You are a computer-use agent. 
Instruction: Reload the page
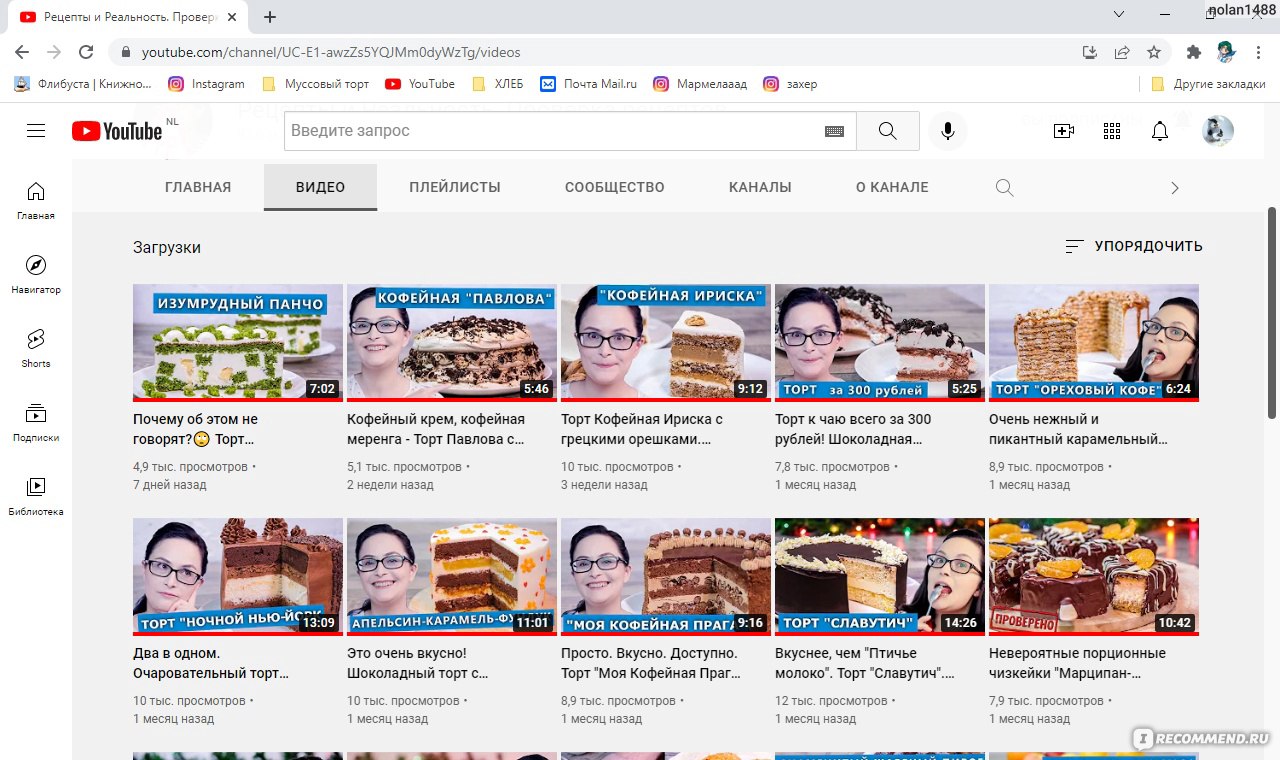(x=86, y=52)
